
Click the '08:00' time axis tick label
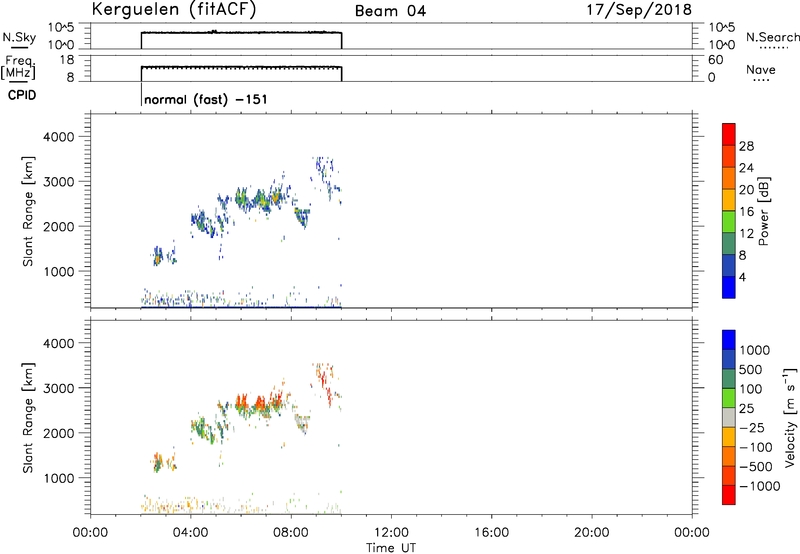pos(291,533)
